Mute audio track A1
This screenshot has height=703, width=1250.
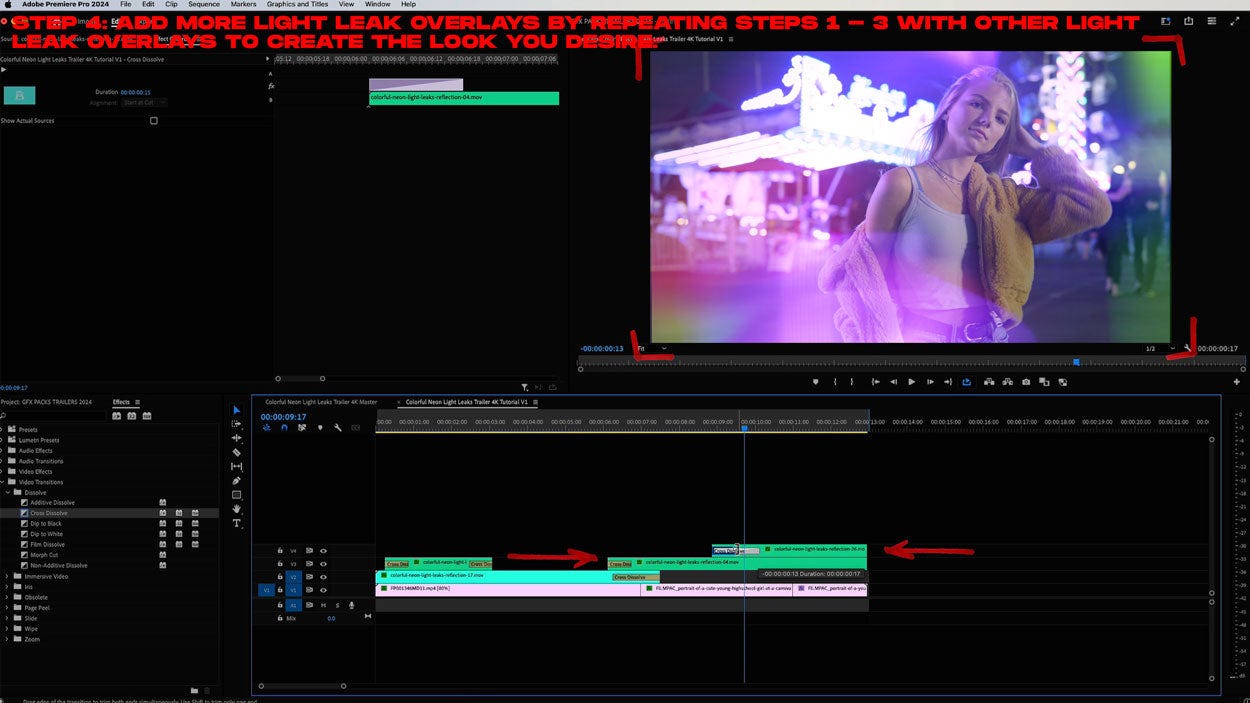click(x=323, y=605)
